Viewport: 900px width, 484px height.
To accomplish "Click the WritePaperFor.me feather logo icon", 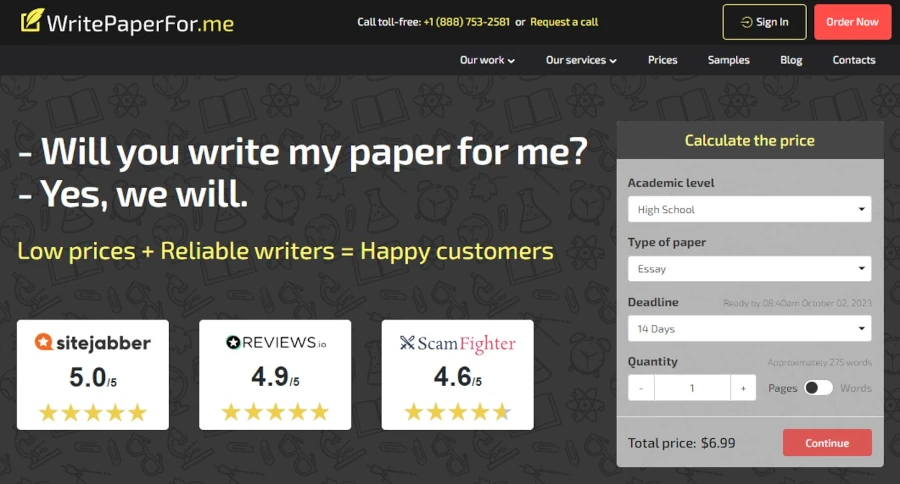I will [x=32, y=20].
